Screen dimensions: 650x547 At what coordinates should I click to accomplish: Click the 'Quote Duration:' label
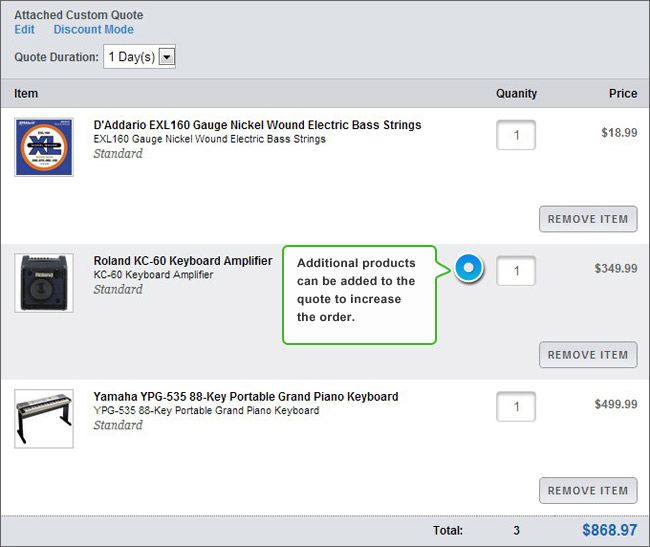(x=57, y=57)
